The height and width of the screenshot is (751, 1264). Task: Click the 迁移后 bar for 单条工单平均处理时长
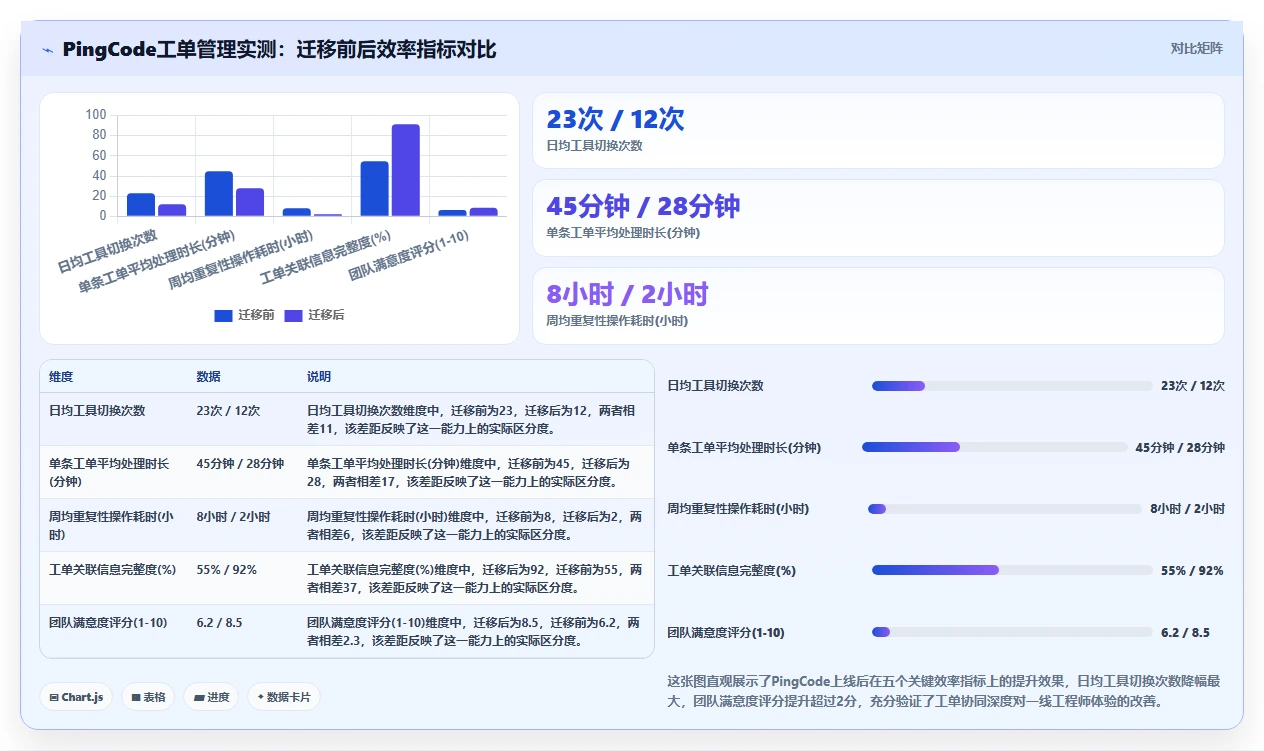click(x=250, y=202)
